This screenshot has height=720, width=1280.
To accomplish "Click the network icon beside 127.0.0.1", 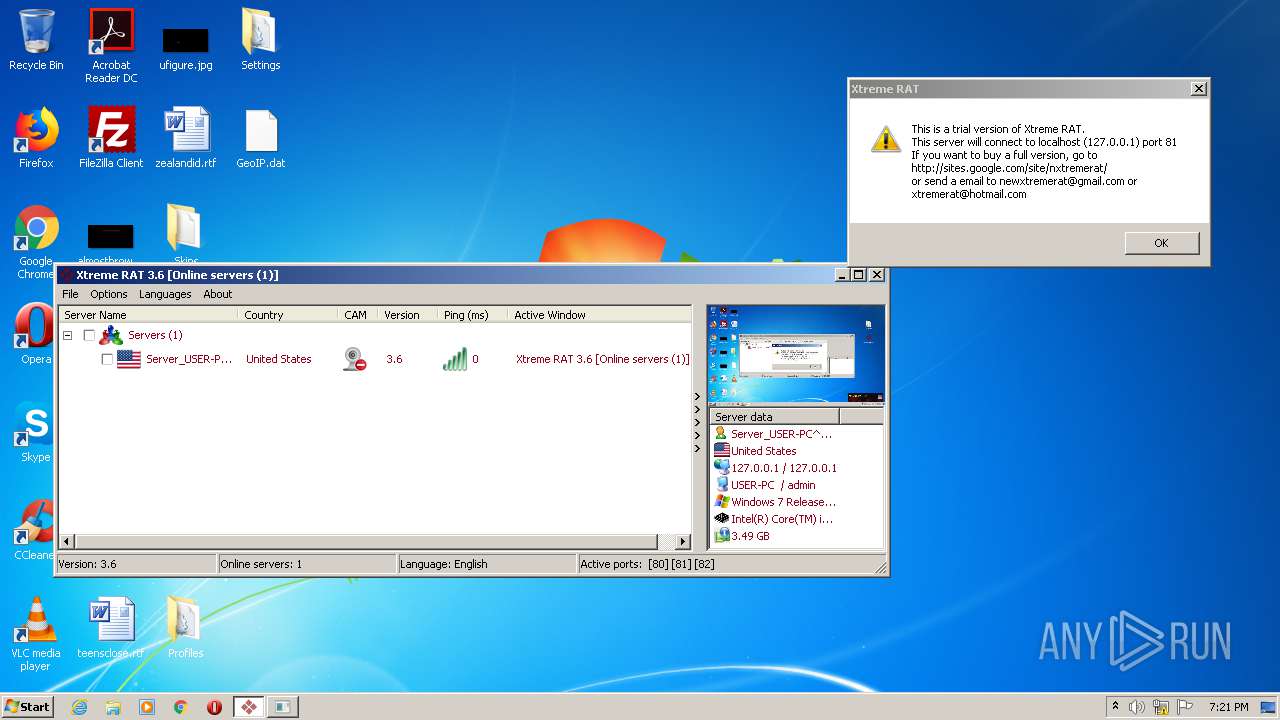I will [721, 467].
